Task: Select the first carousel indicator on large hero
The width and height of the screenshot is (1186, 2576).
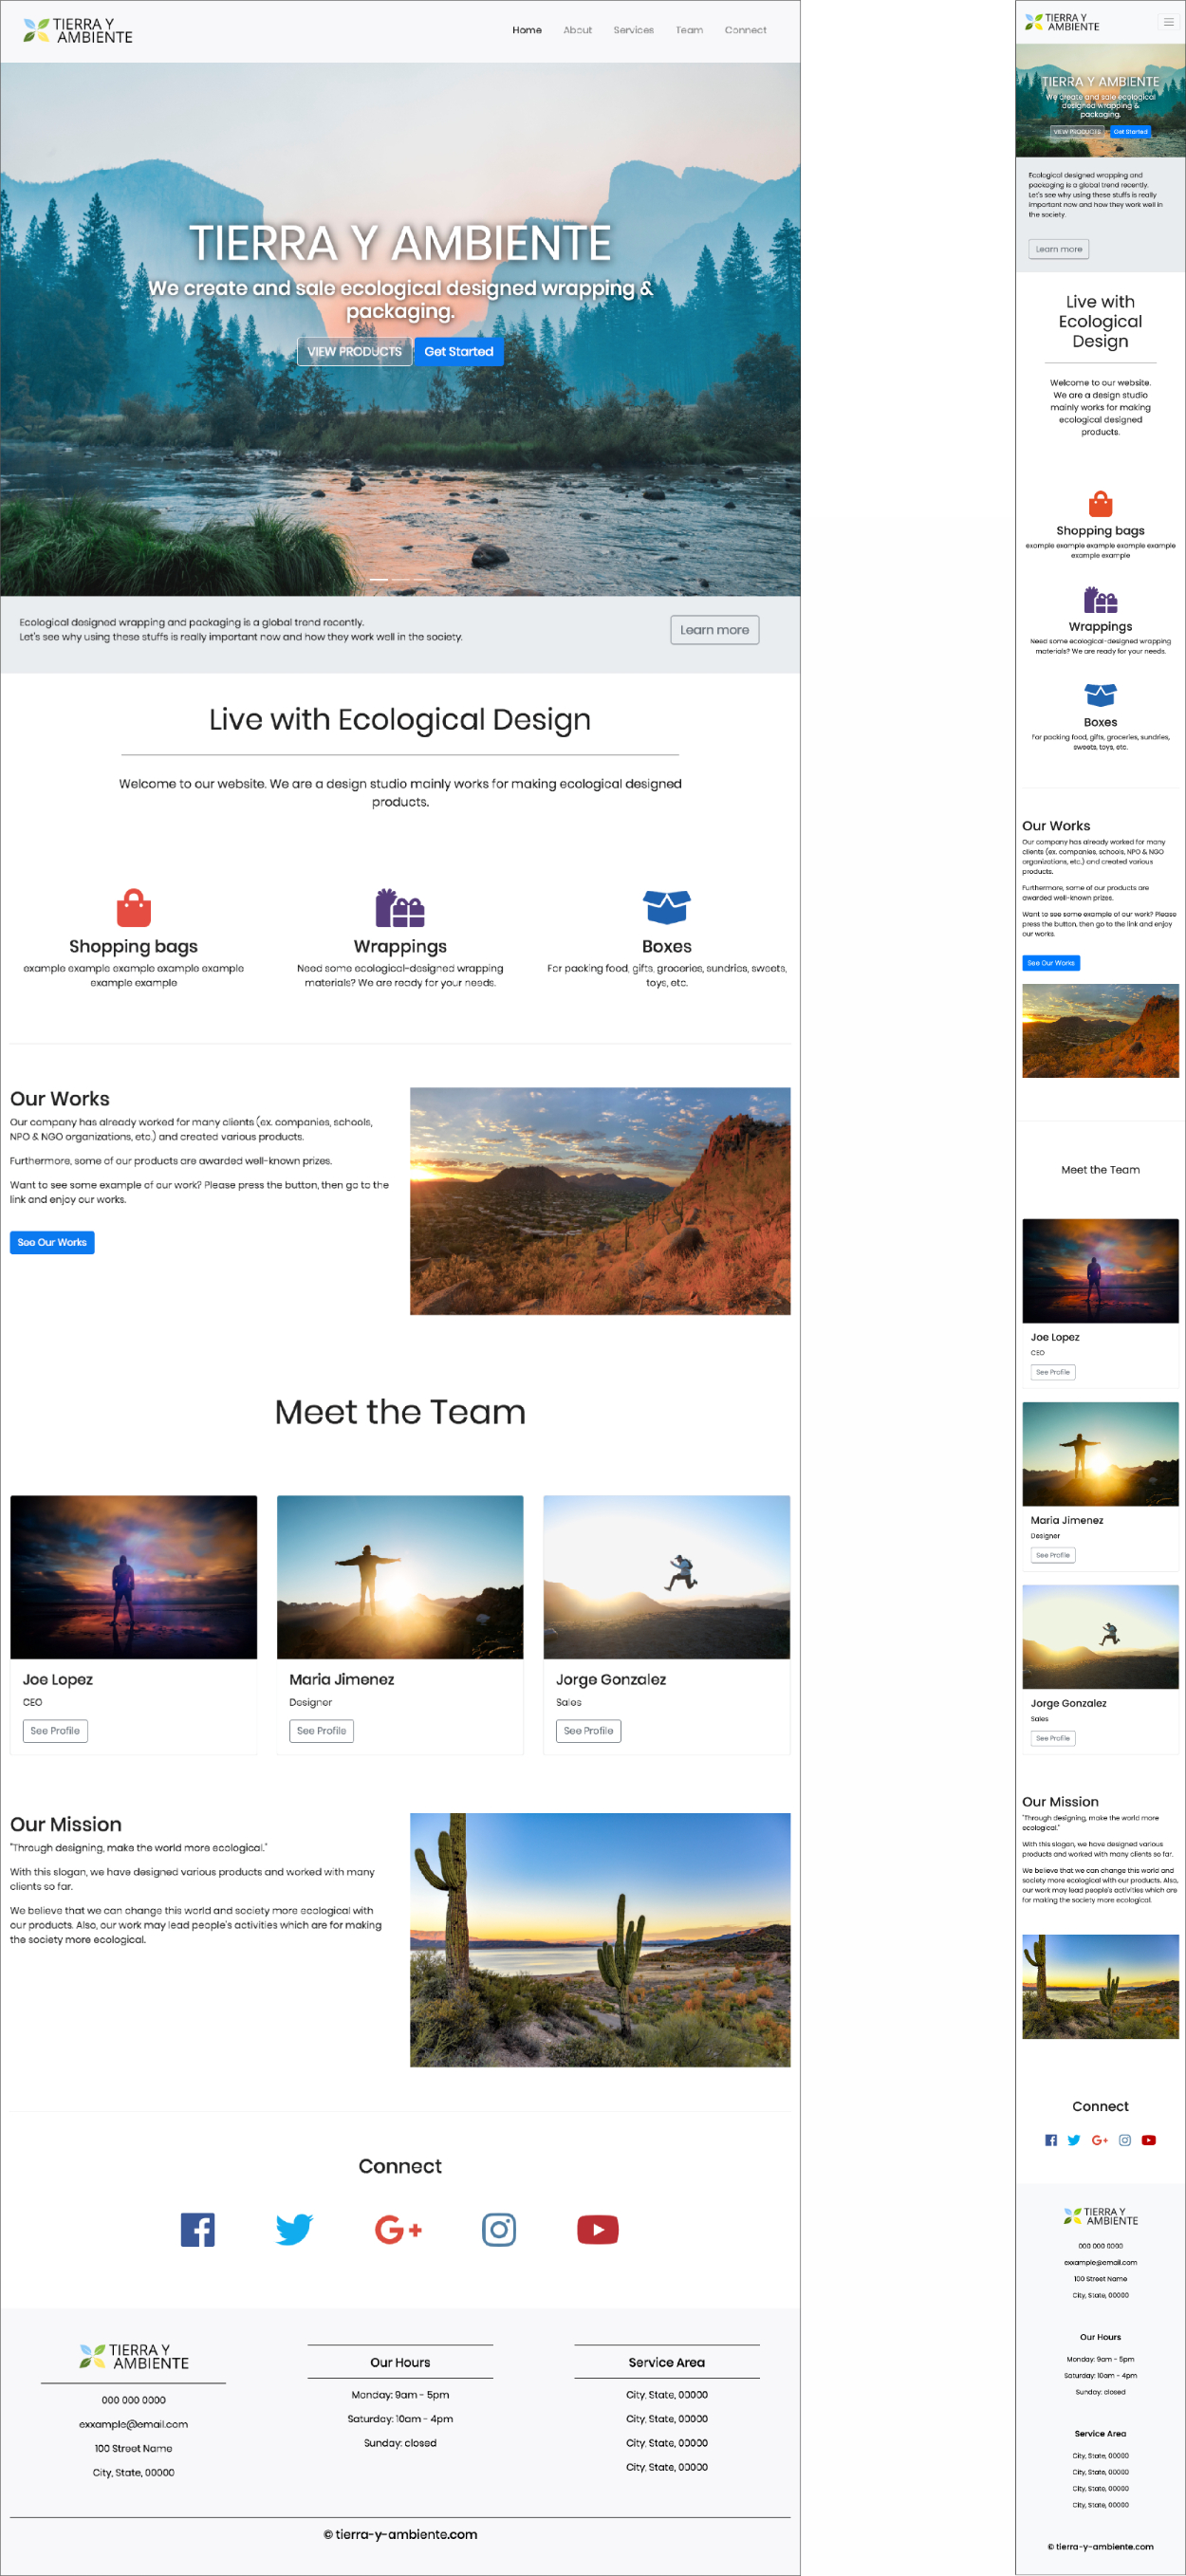Action: [x=379, y=579]
